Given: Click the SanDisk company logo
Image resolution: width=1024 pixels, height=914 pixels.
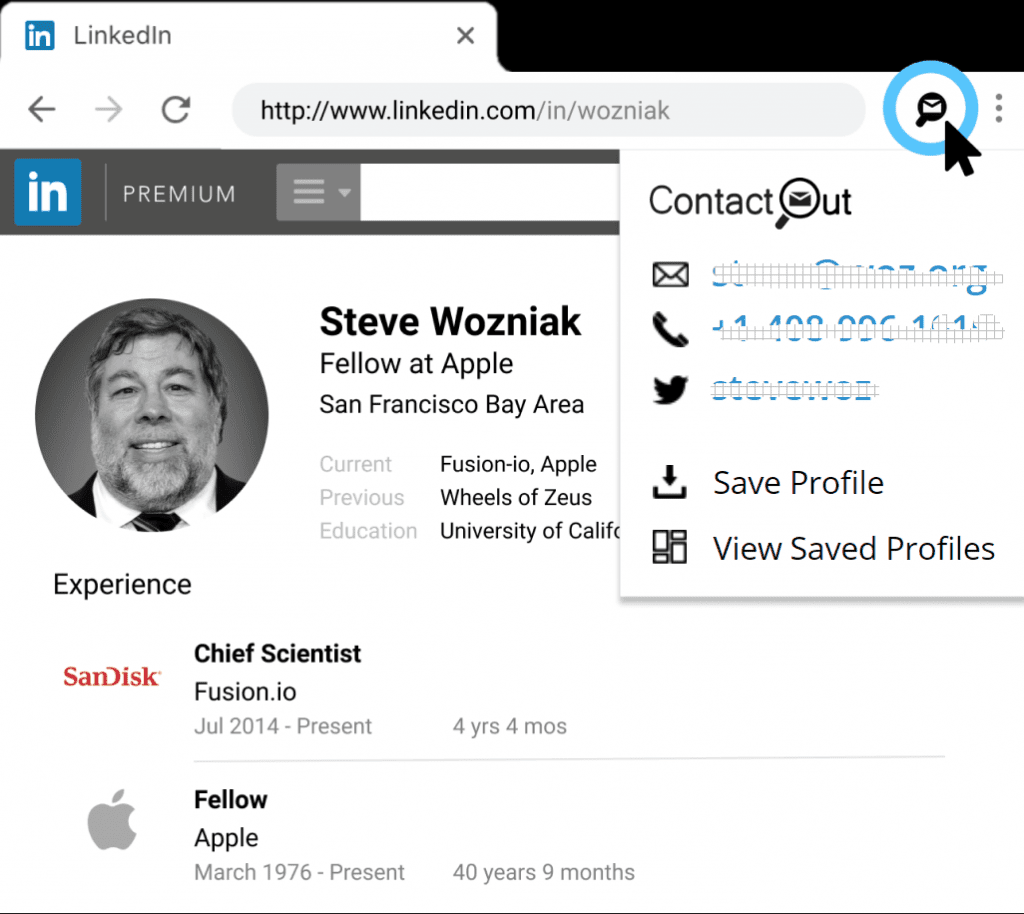Looking at the screenshot, I should pyautogui.click(x=112, y=677).
